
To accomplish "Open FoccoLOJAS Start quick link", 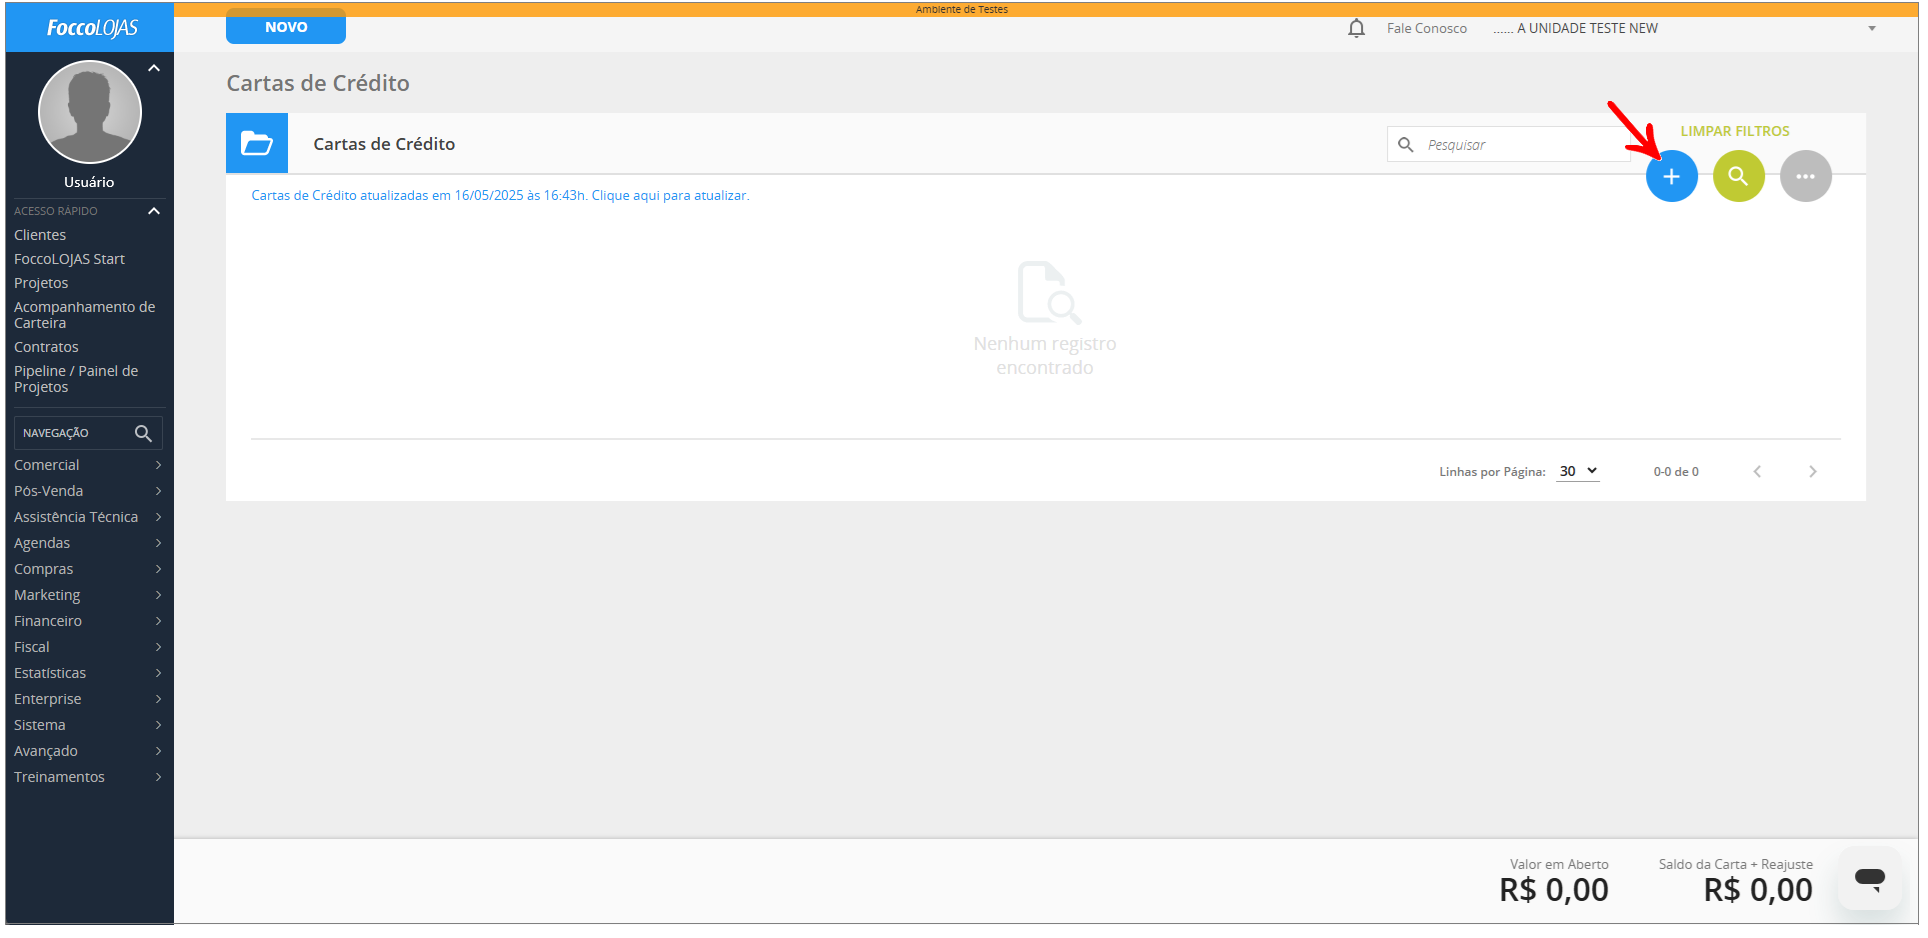I will (x=69, y=259).
